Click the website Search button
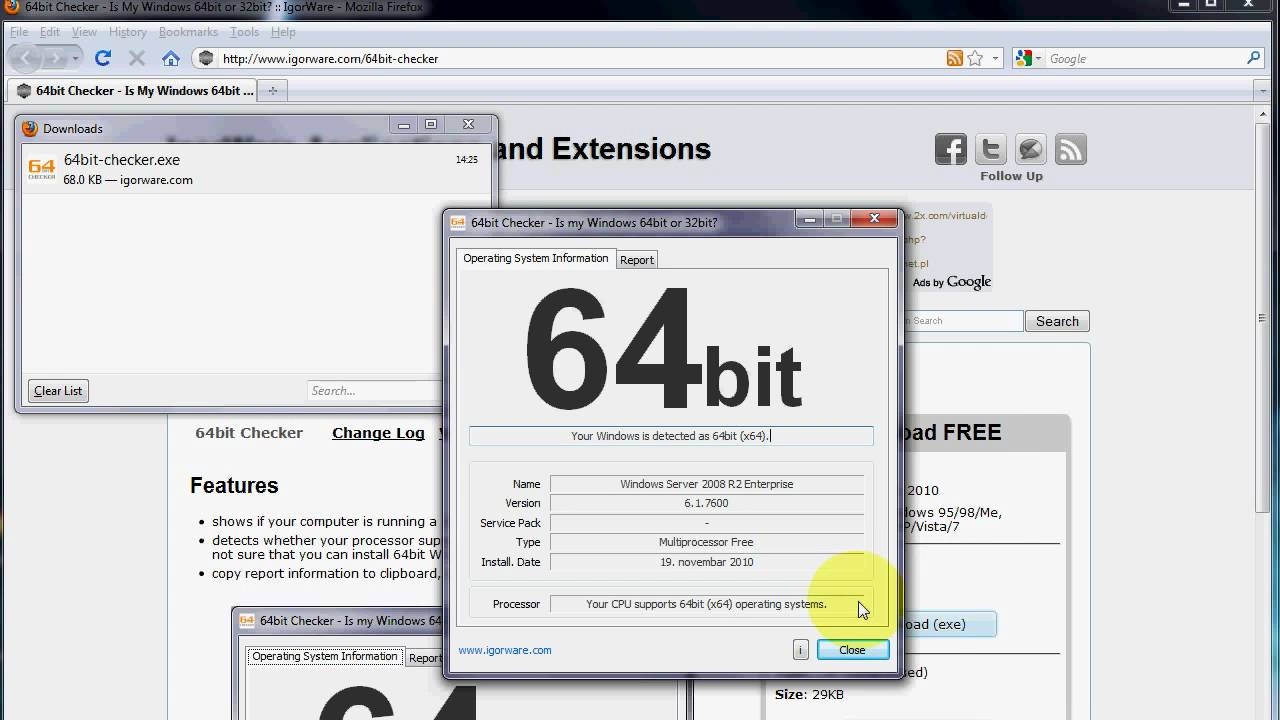 tap(1057, 321)
